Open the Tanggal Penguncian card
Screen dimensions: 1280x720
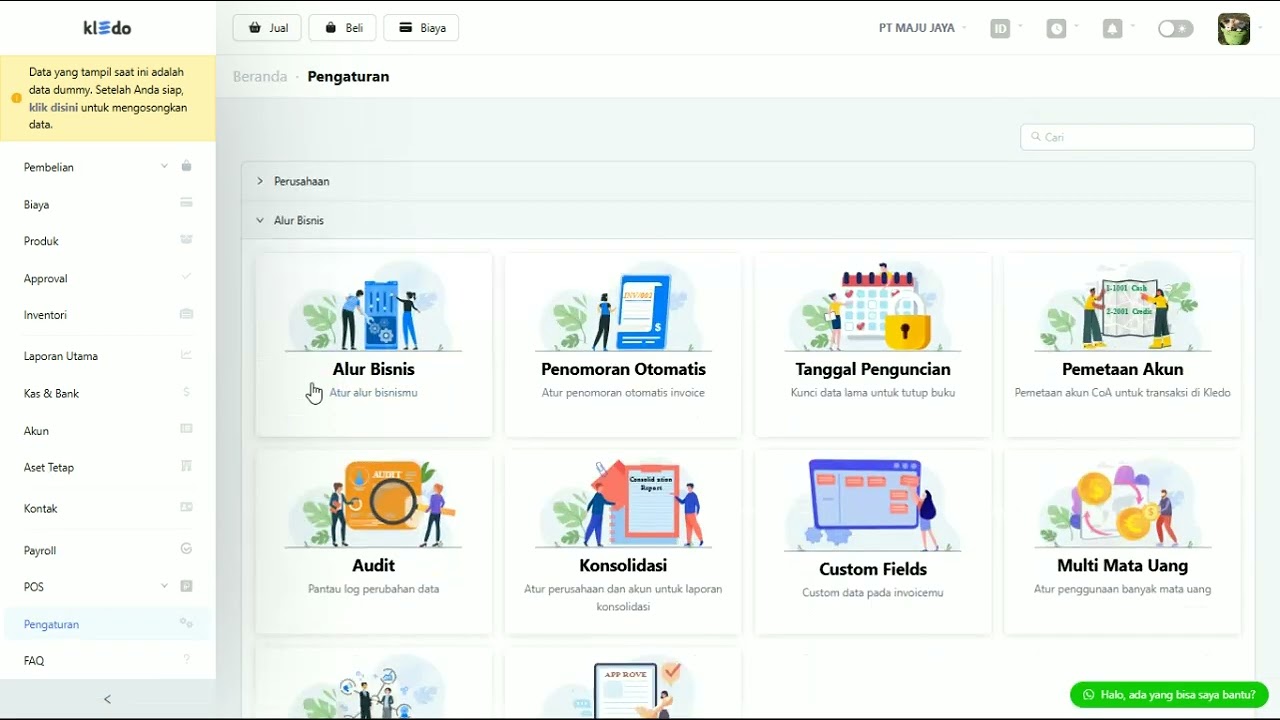tap(873, 345)
